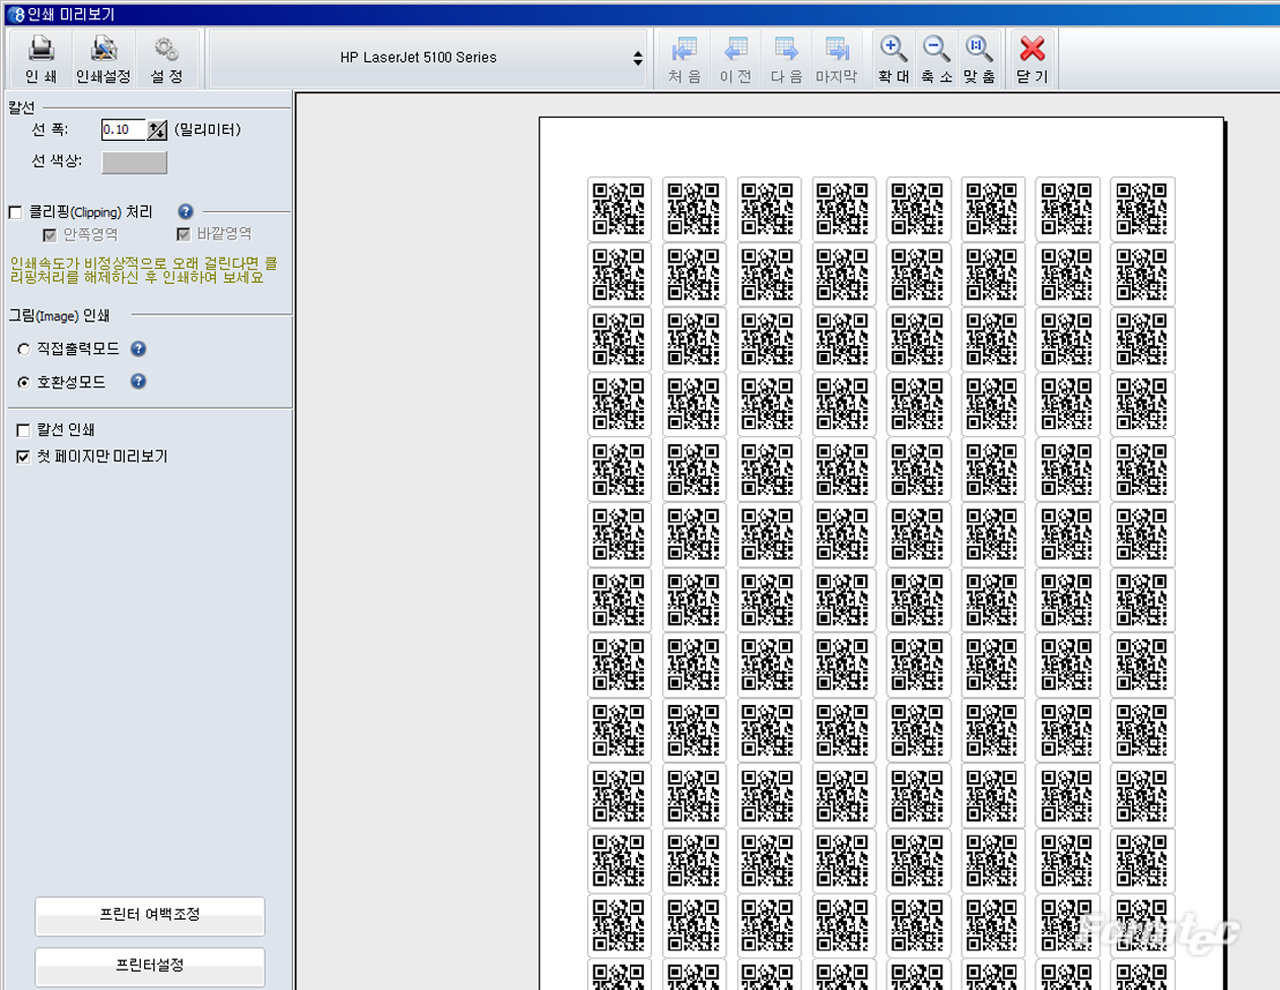This screenshot has height=990, width=1280.
Task: Open help icon beside 직접출력모드
Action: pos(138,349)
